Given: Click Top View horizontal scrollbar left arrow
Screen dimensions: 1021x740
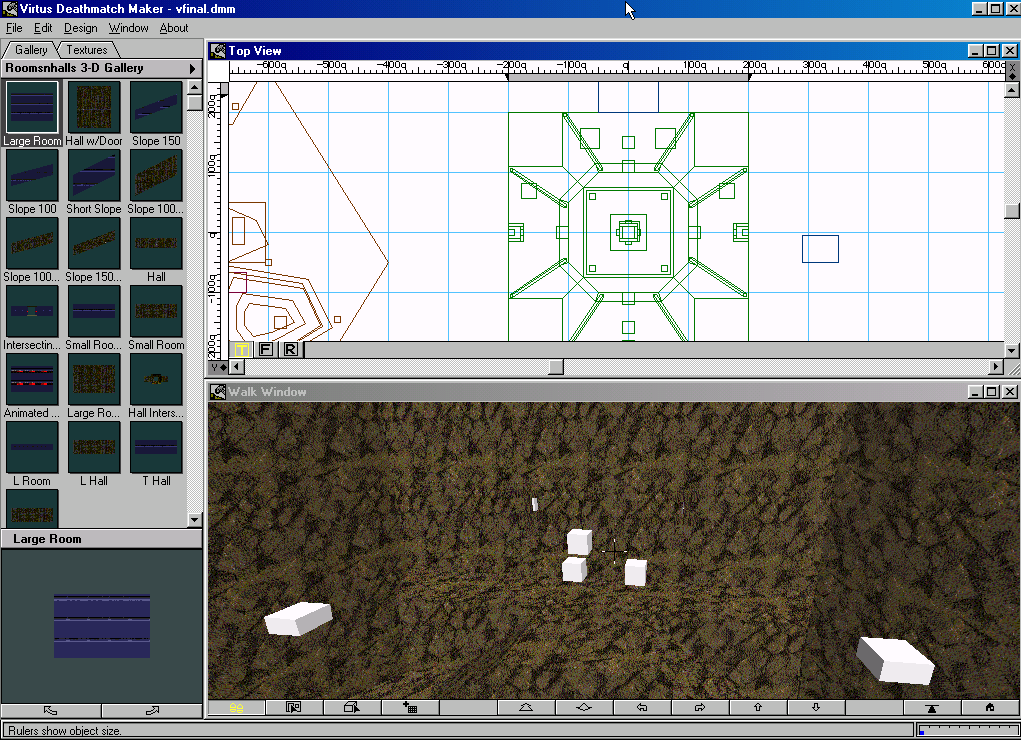Looking at the screenshot, I should pos(237,367).
